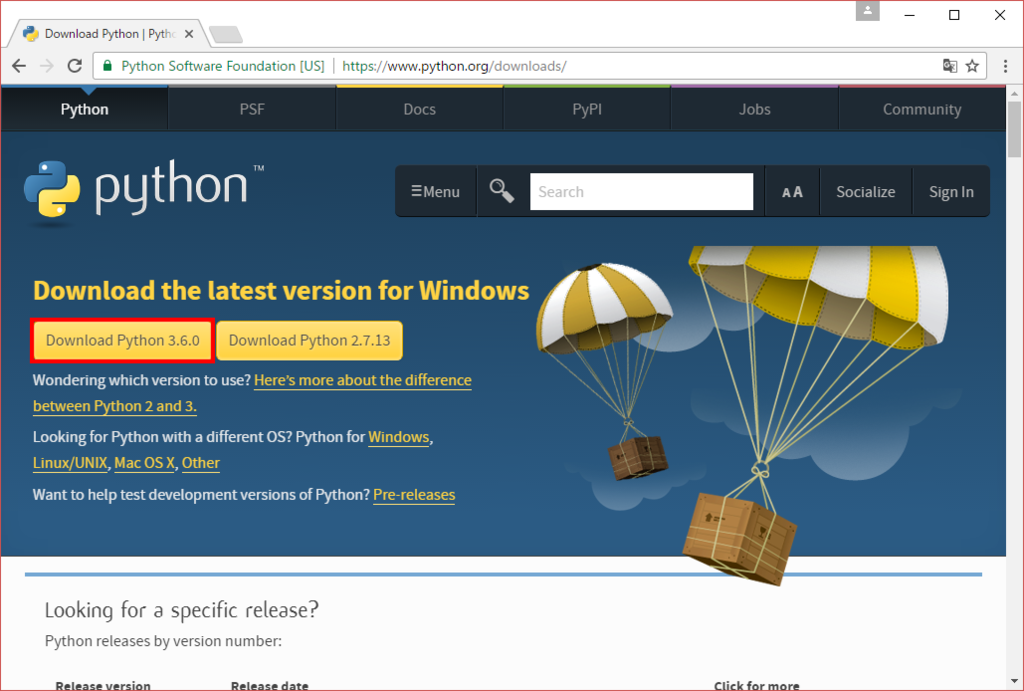This screenshot has width=1024, height=691.
Task: Switch to the PSF navigation tab
Action: [252, 109]
